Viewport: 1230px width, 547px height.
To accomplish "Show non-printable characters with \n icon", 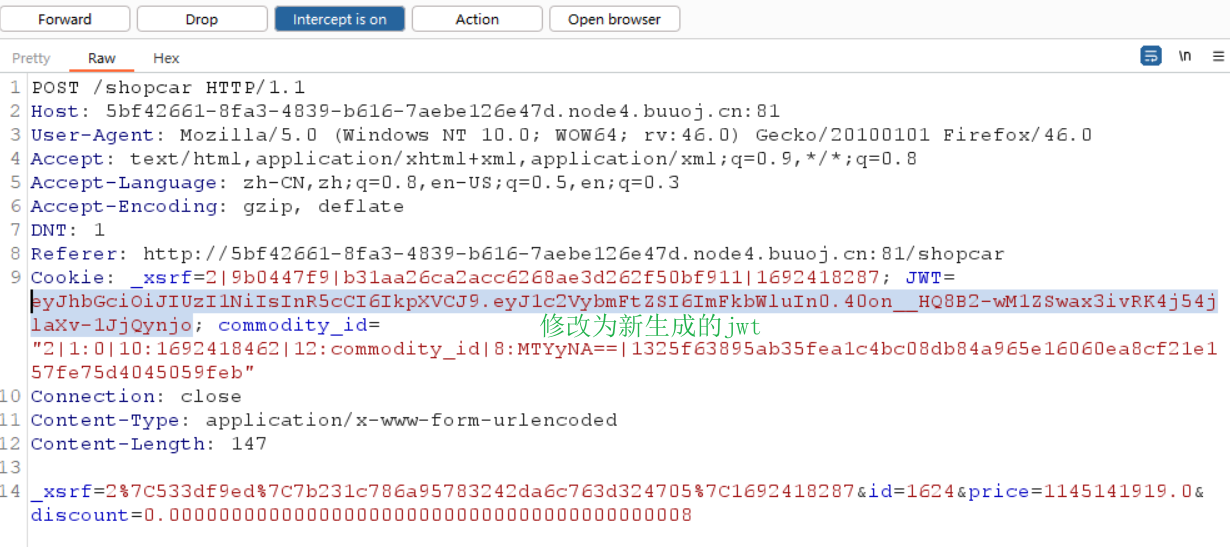I will click(1185, 56).
